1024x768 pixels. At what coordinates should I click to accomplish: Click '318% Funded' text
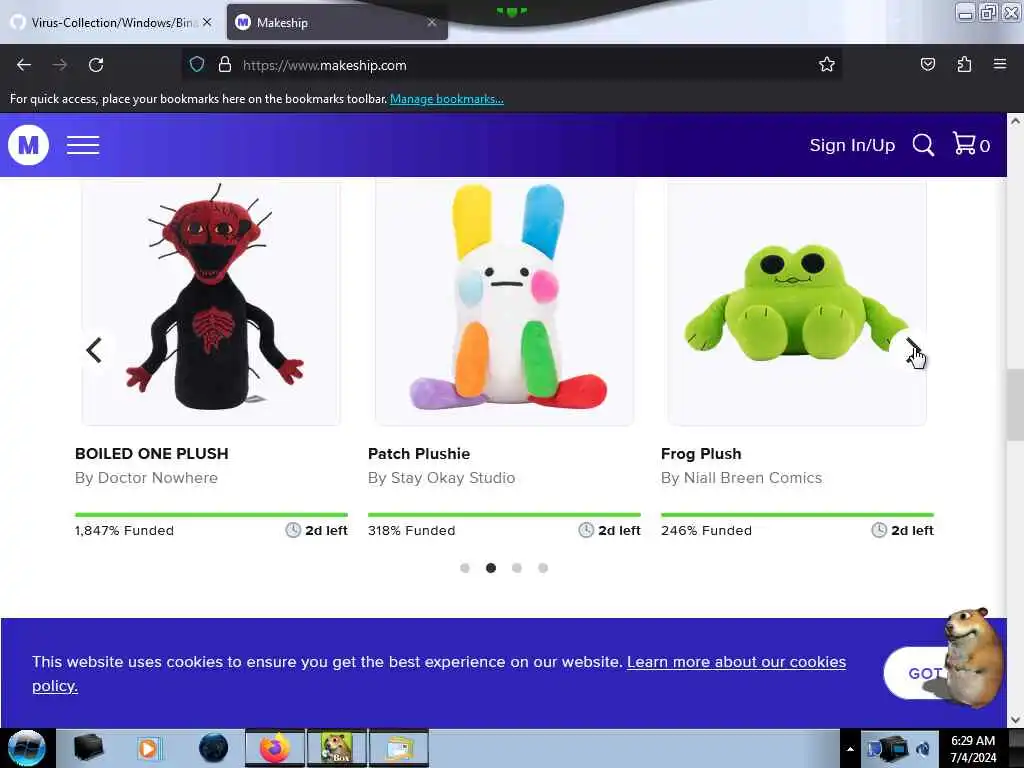tap(411, 530)
